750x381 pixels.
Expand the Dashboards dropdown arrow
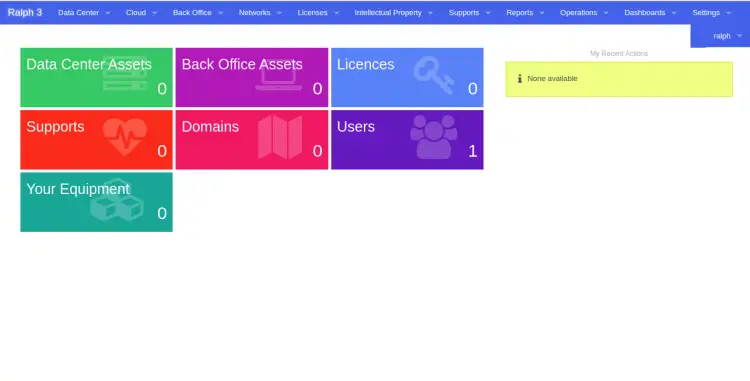click(x=674, y=13)
